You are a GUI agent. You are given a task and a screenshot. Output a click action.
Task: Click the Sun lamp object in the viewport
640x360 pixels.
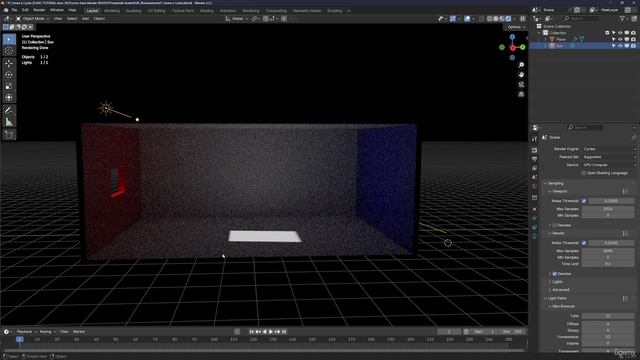click(x=106, y=108)
